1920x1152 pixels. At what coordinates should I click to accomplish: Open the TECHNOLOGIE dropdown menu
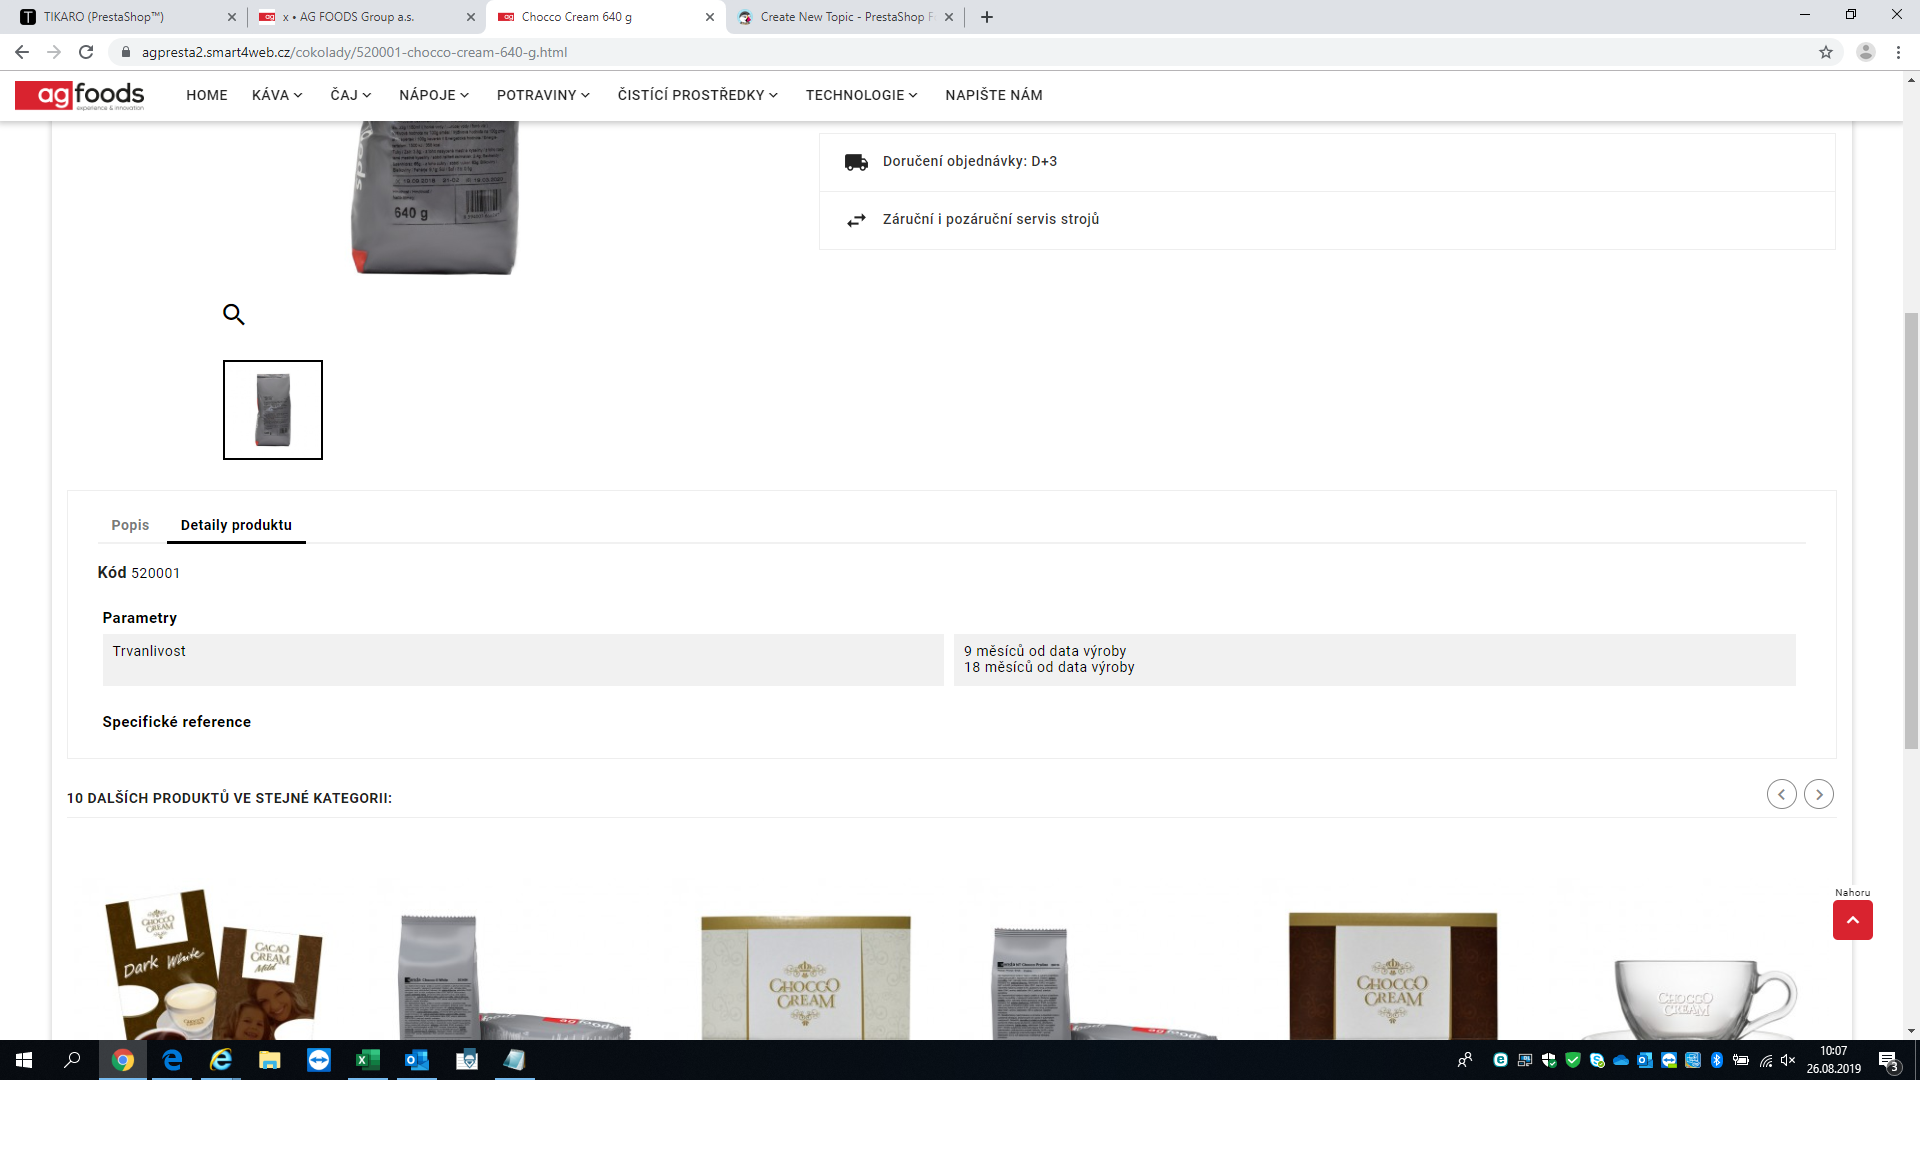tap(861, 95)
